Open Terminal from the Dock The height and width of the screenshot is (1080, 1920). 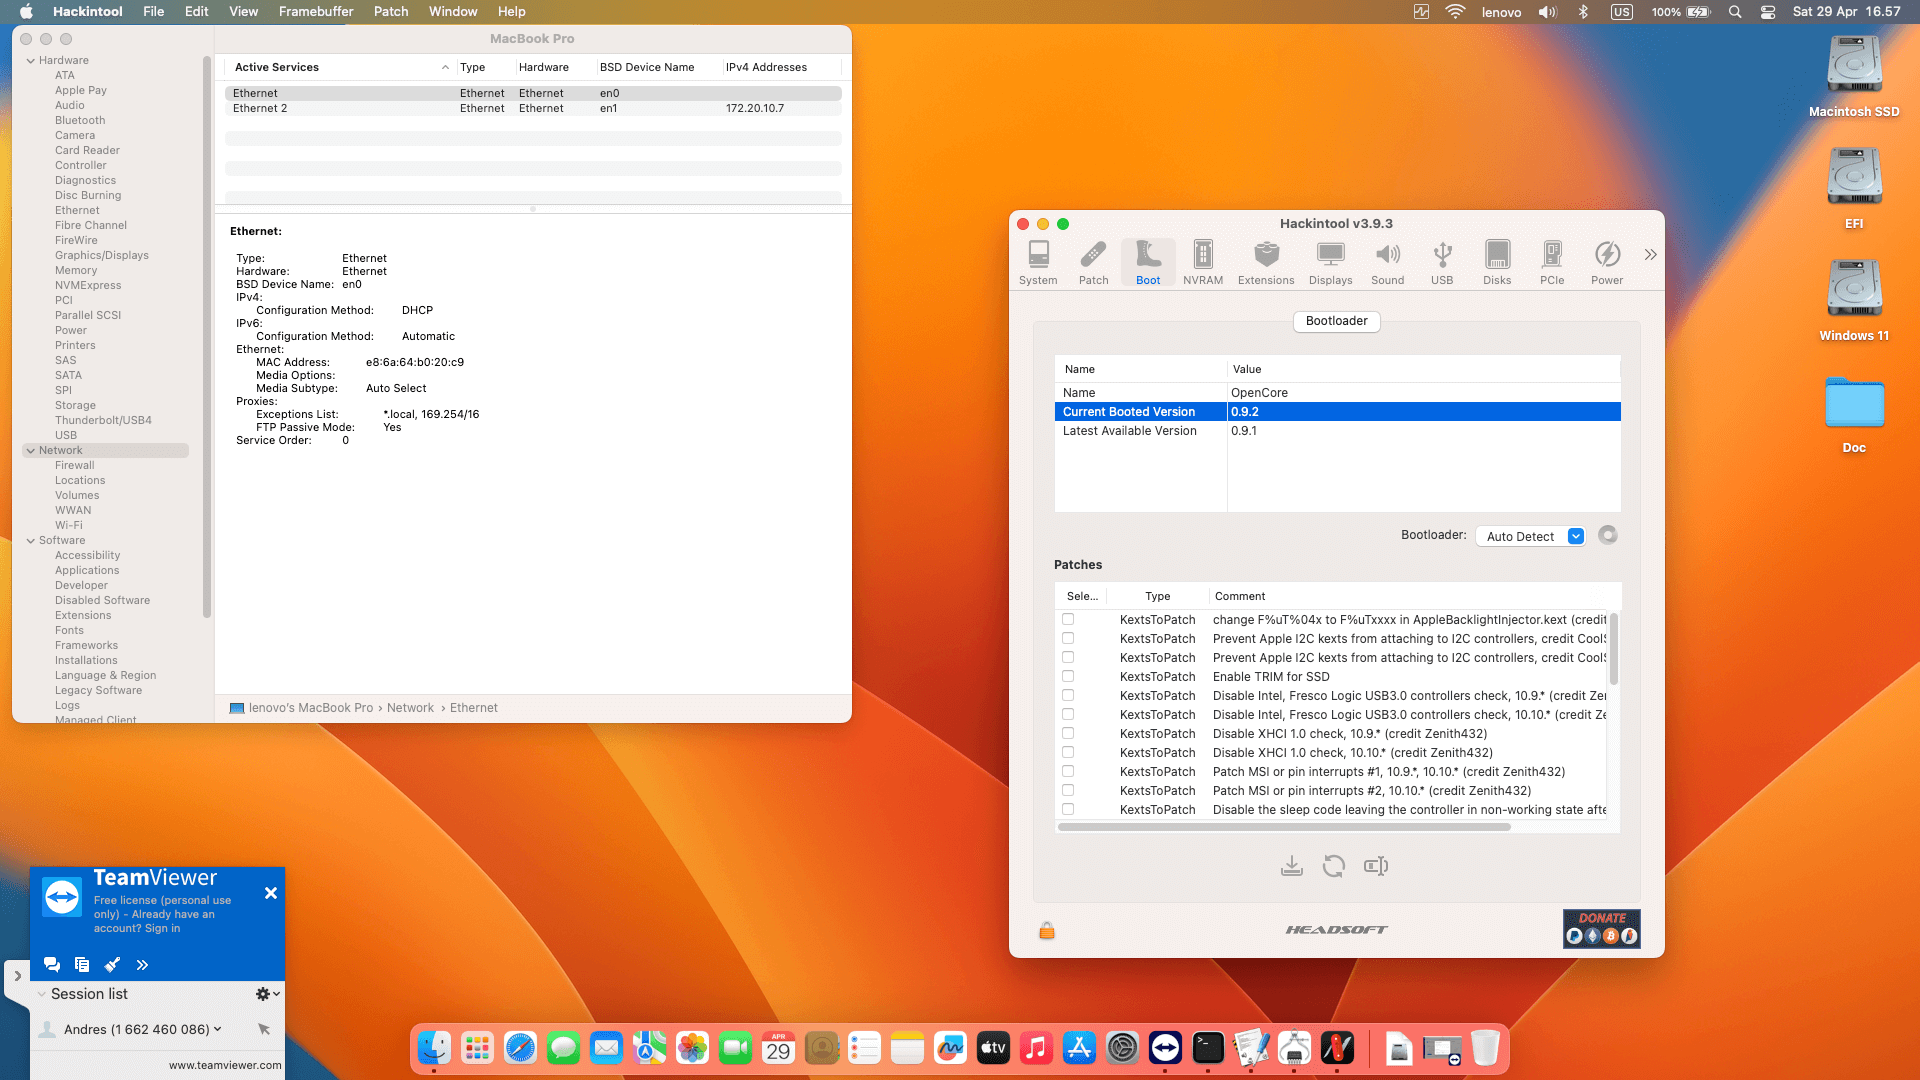coord(1208,1048)
